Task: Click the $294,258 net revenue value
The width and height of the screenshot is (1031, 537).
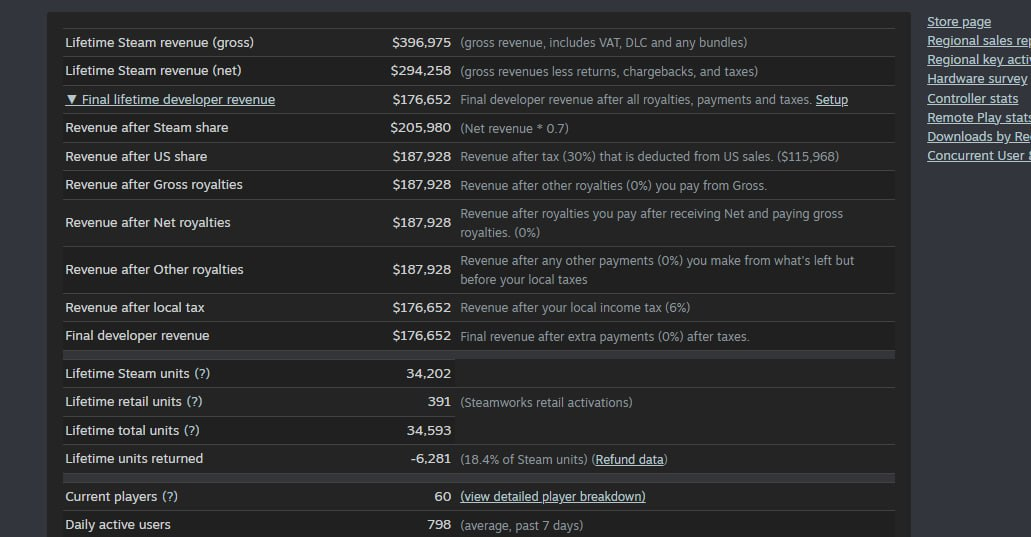Action: pos(421,71)
